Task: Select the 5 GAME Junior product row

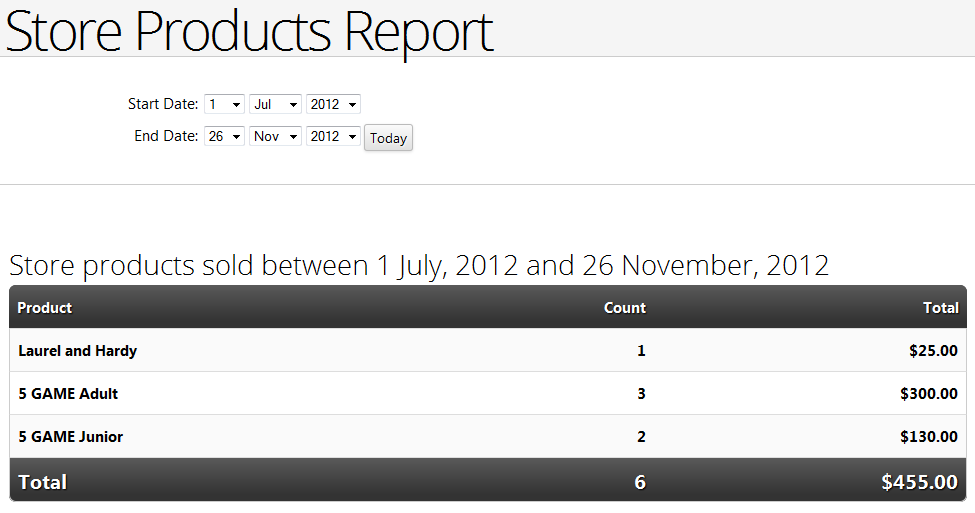Action: point(488,437)
